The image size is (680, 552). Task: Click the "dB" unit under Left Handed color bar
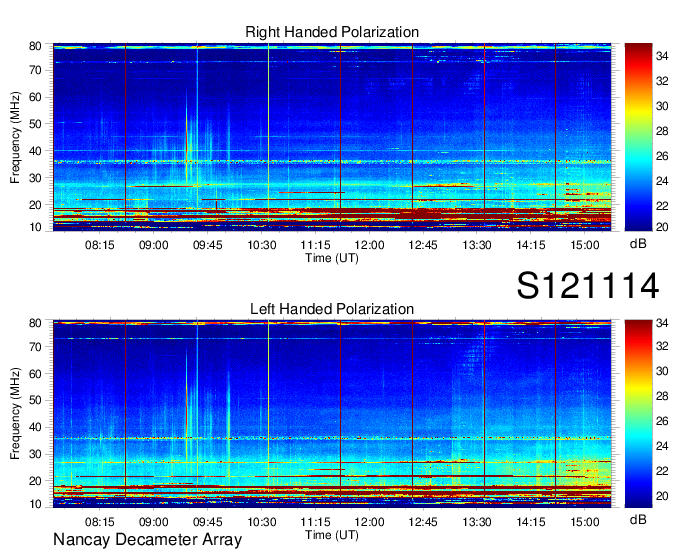638,519
